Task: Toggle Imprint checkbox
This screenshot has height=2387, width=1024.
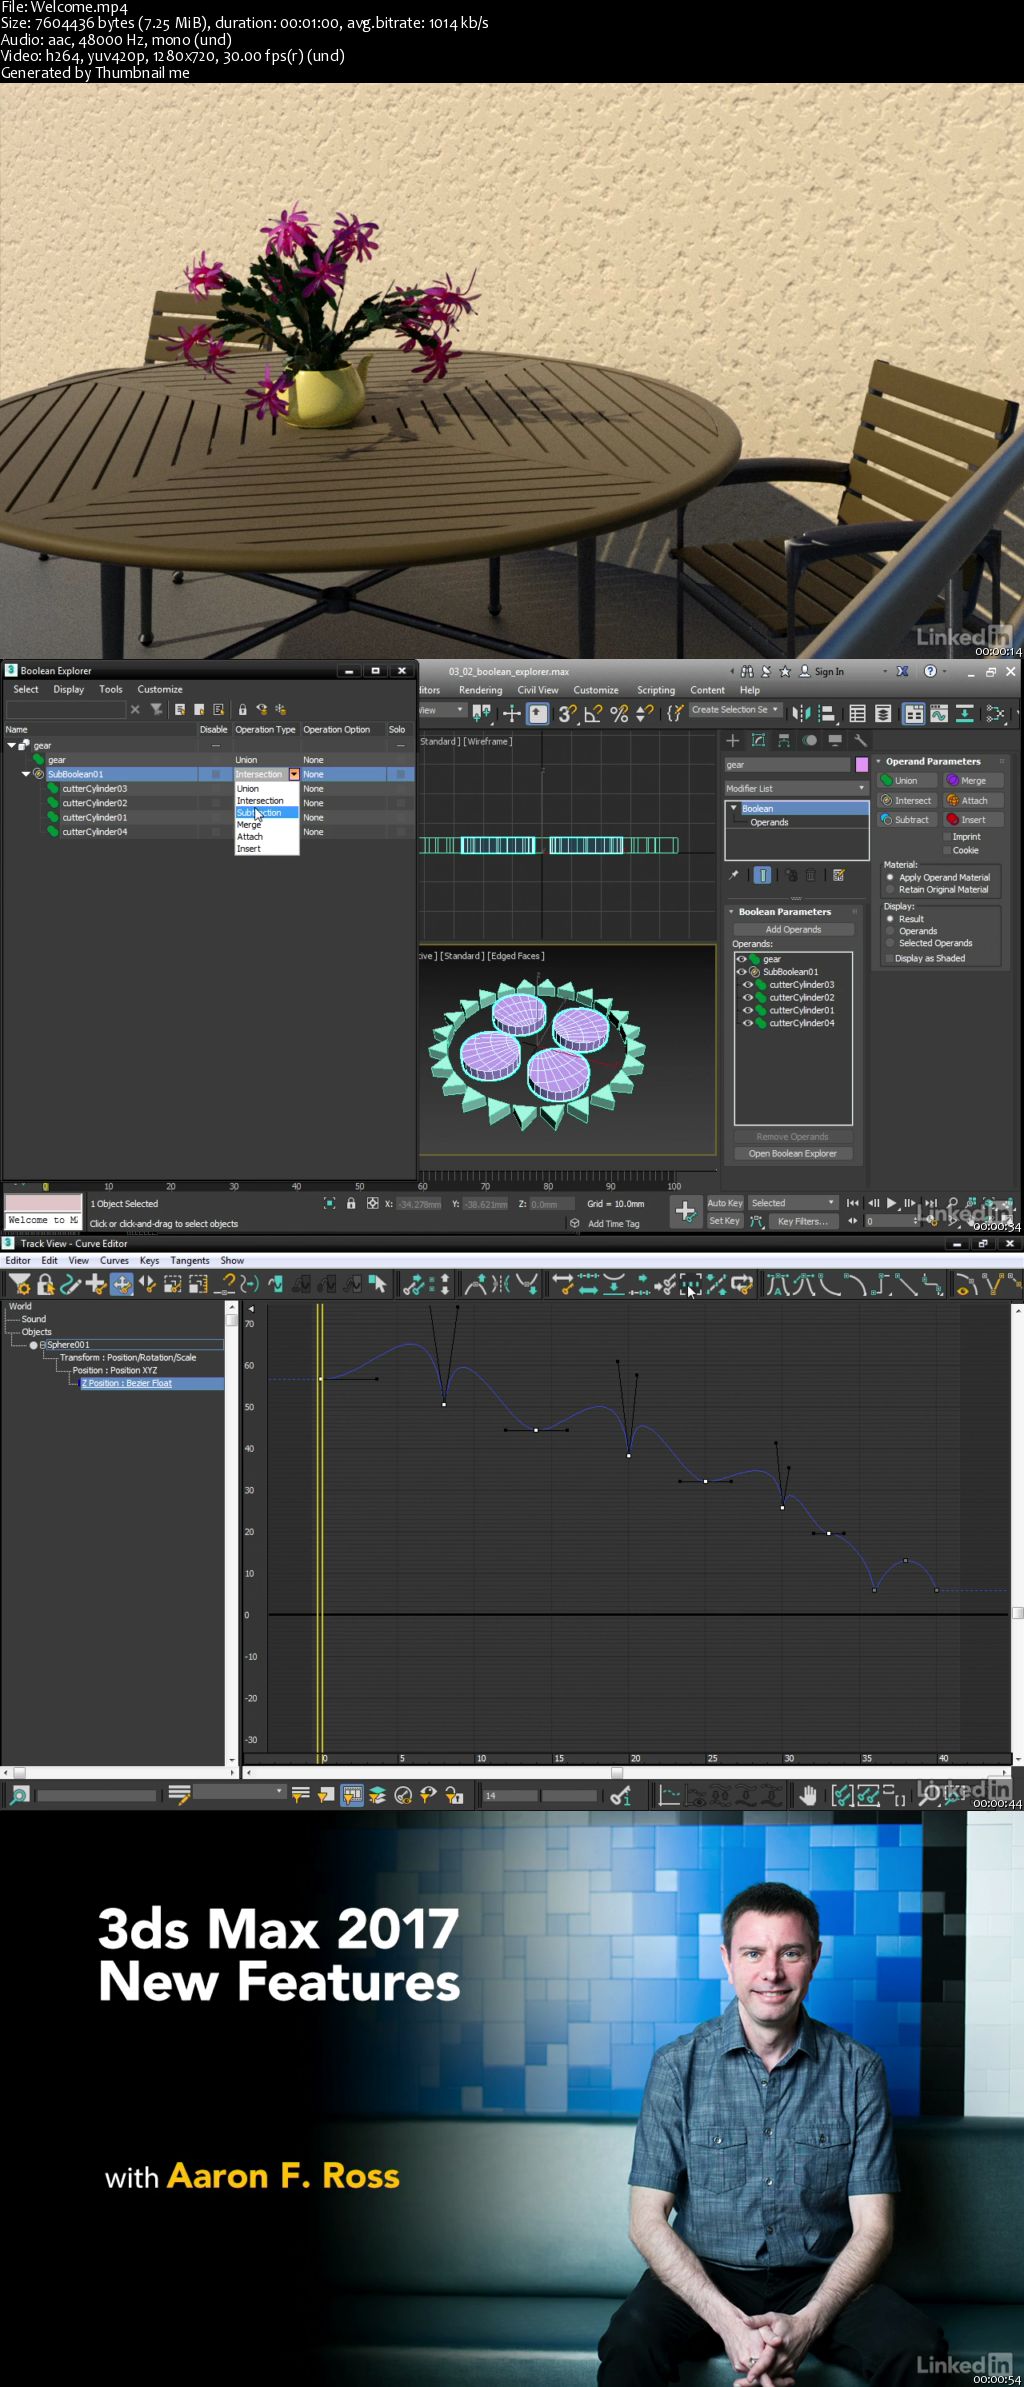Action: pyautogui.click(x=947, y=836)
